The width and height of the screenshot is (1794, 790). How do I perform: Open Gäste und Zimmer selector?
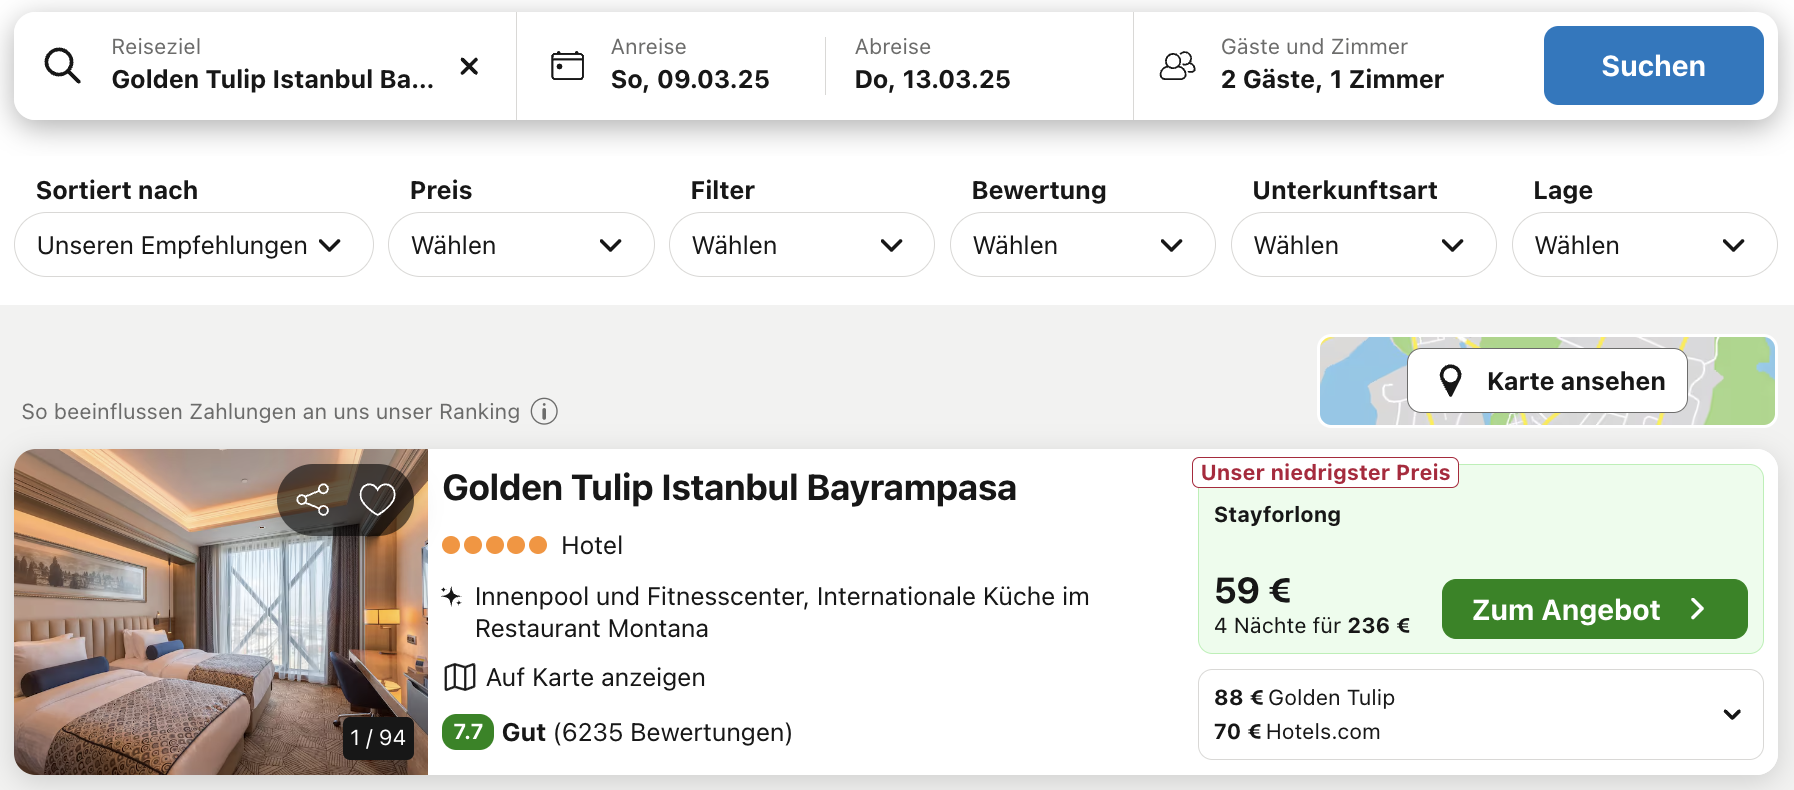coord(1332,66)
